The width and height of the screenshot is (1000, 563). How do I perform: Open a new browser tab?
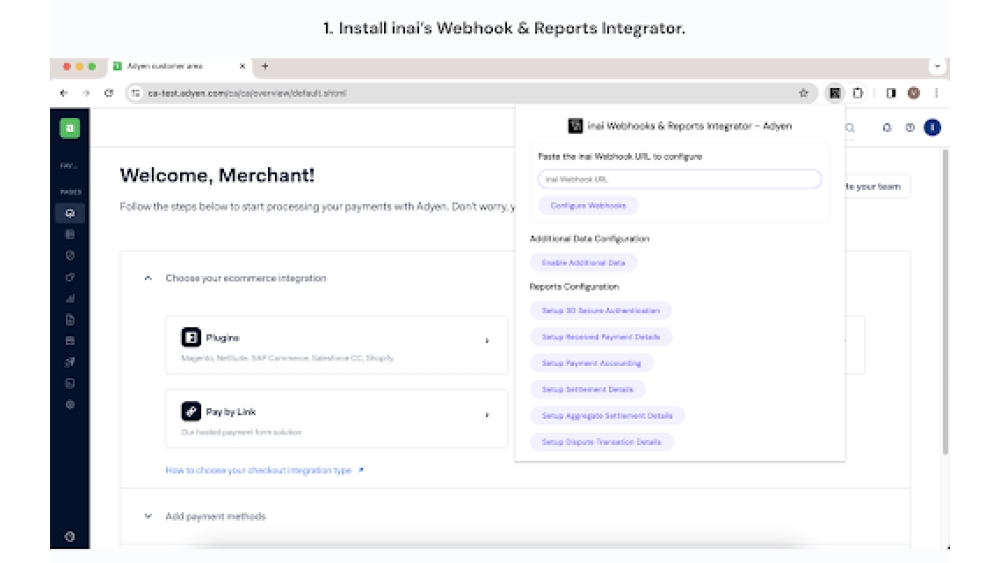click(x=265, y=66)
